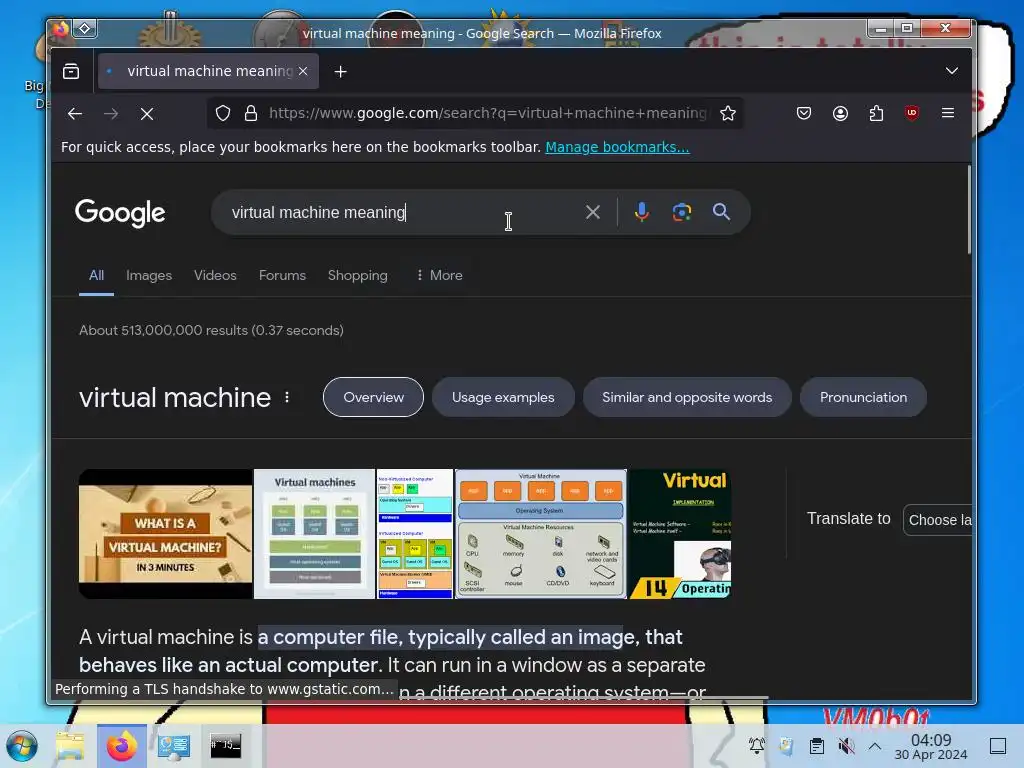Click the Firefox taskbar icon
The image size is (1024, 768).
[x=121, y=746]
